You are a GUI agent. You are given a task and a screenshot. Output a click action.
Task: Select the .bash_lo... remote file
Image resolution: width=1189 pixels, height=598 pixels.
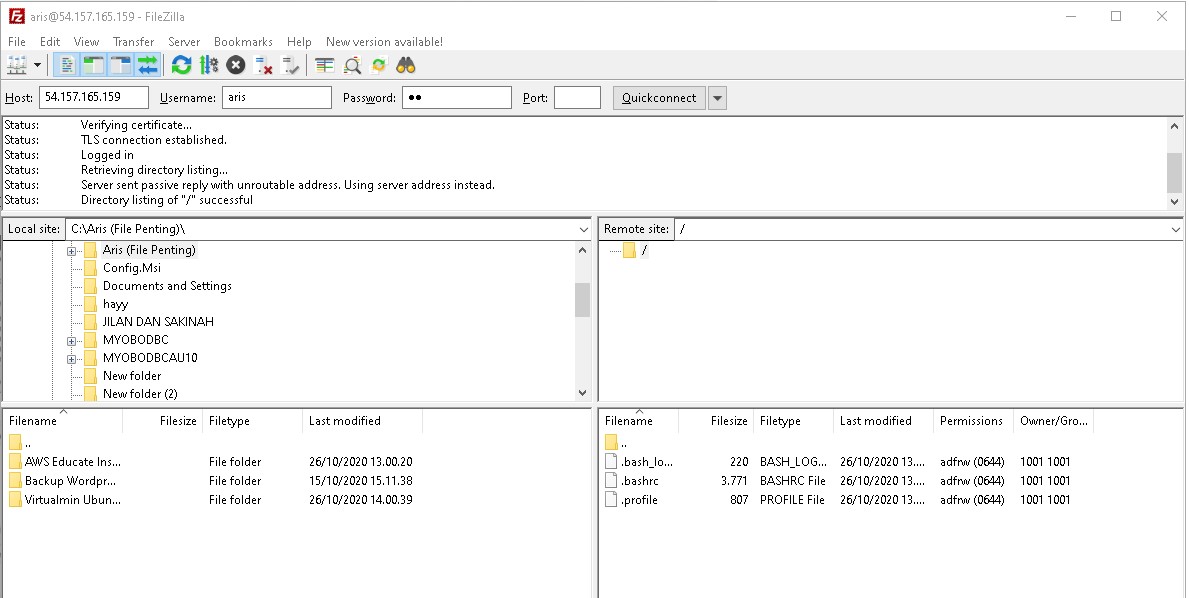click(x=648, y=462)
